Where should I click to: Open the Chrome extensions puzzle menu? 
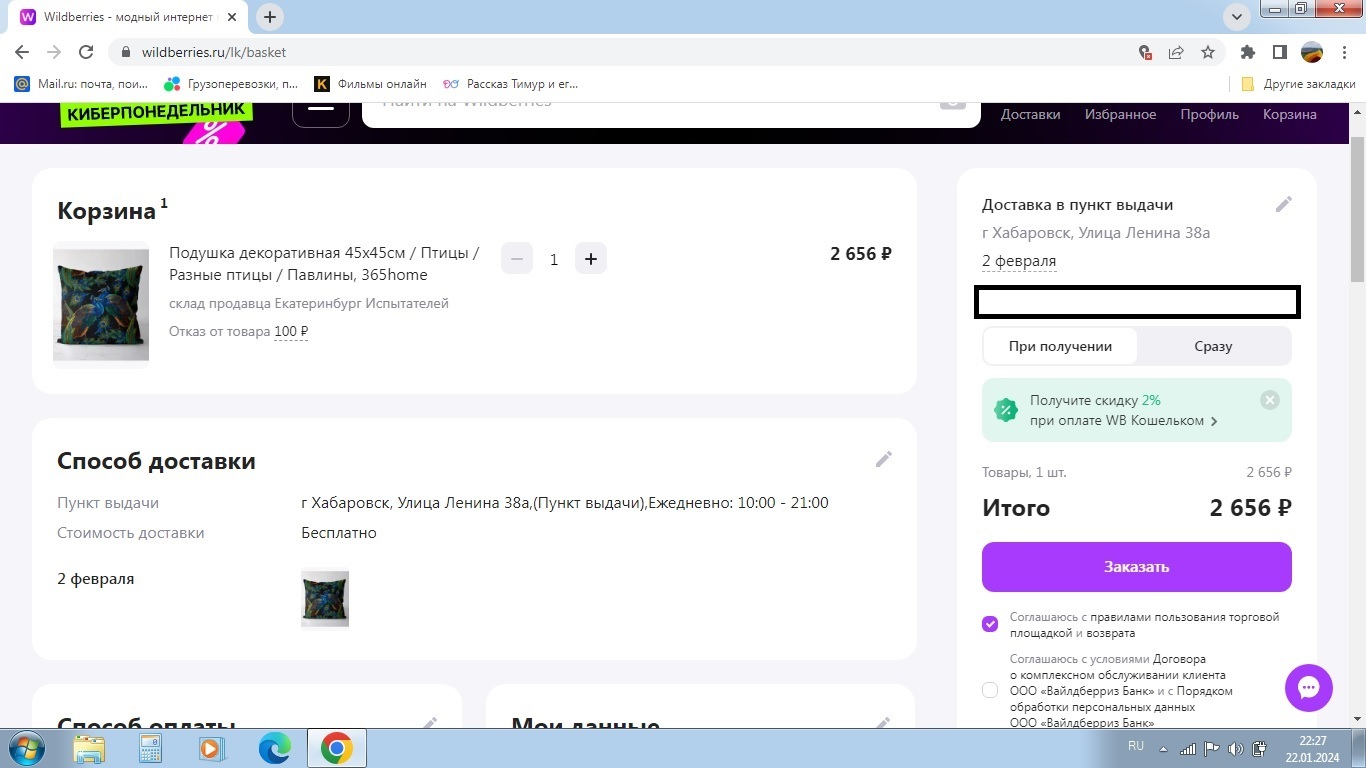point(1248,52)
